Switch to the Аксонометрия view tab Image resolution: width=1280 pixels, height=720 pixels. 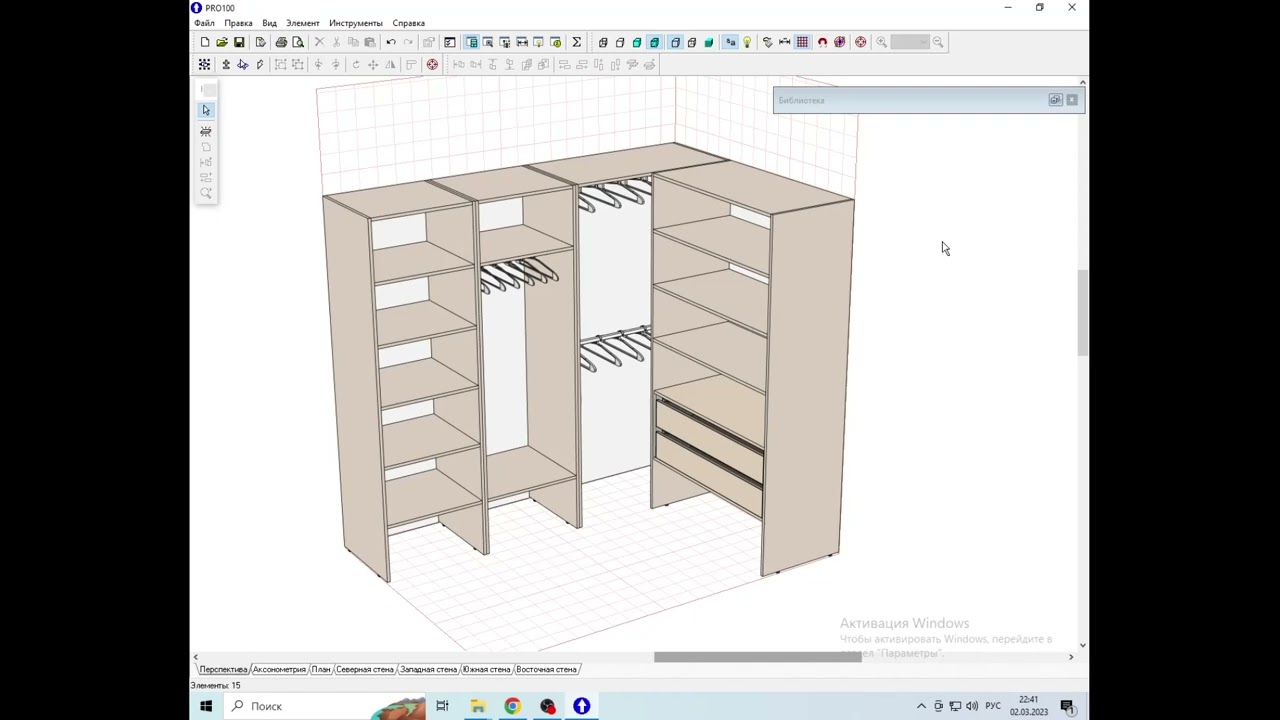tap(279, 669)
